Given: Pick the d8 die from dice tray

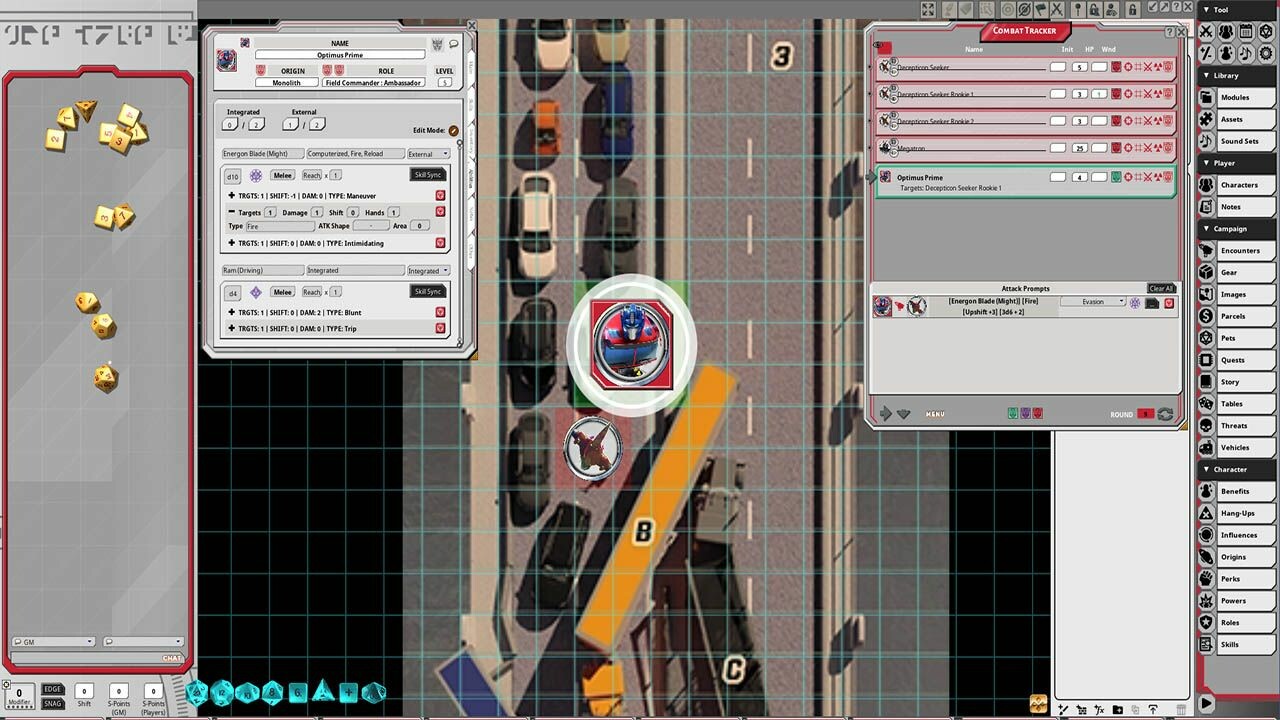Looking at the screenshot, I should (x=272, y=692).
